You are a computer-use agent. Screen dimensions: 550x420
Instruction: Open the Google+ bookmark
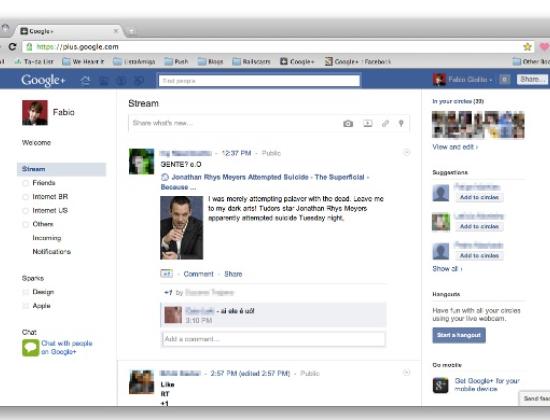tap(297, 61)
